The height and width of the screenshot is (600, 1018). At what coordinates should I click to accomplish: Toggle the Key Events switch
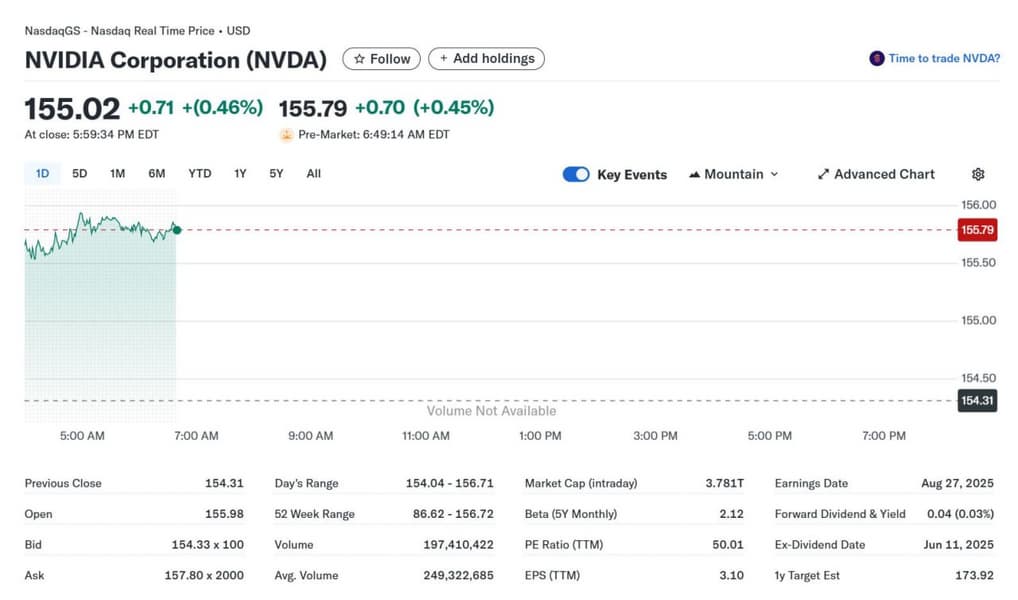pos(576,174)
